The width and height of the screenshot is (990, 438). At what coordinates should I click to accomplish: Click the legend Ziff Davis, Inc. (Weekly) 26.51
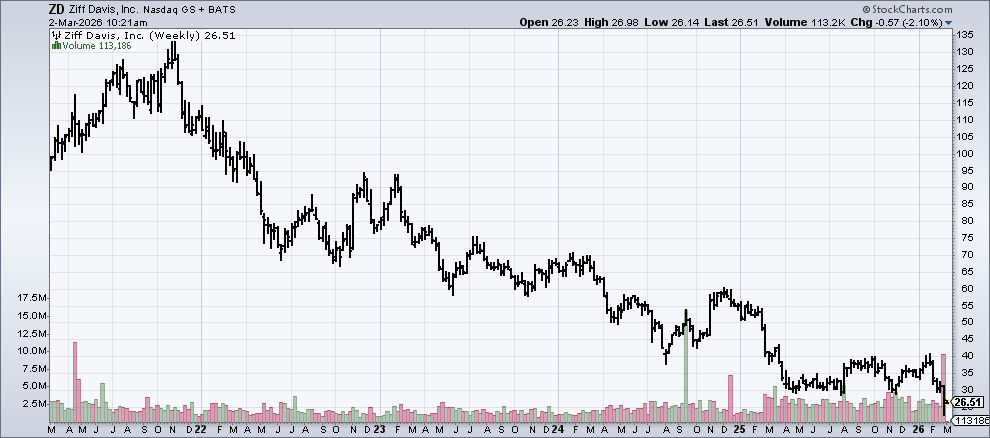click(x=150, y=36)
